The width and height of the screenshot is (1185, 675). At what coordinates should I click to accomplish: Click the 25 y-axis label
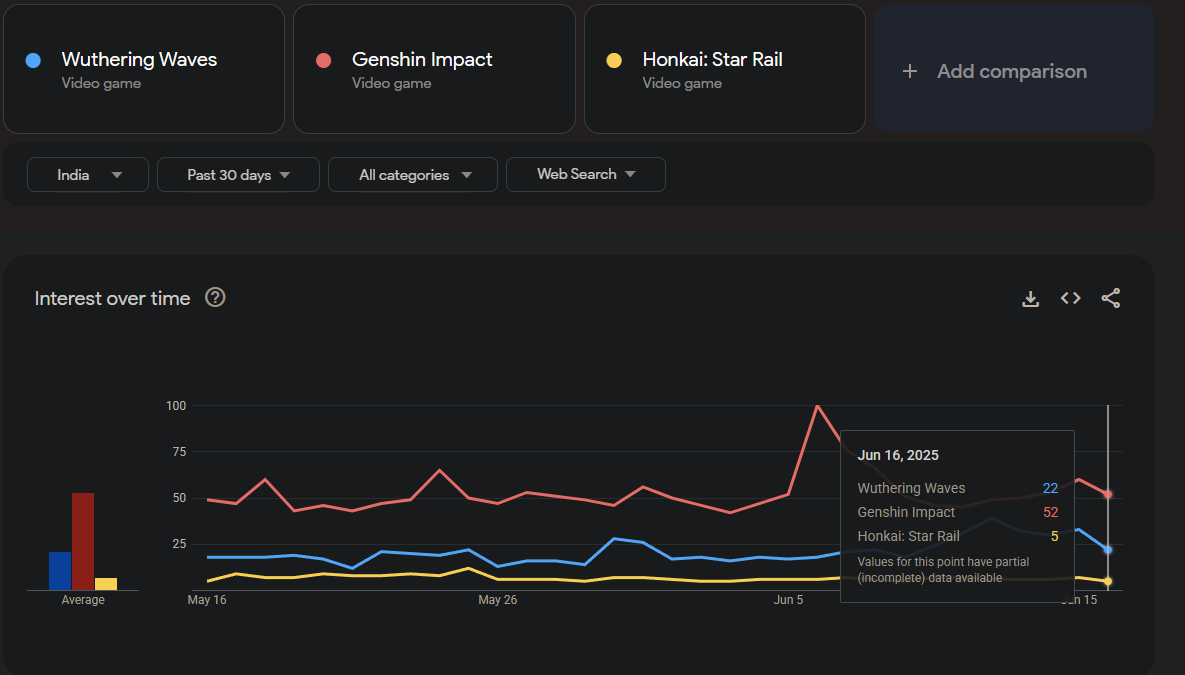coord(179,544)
